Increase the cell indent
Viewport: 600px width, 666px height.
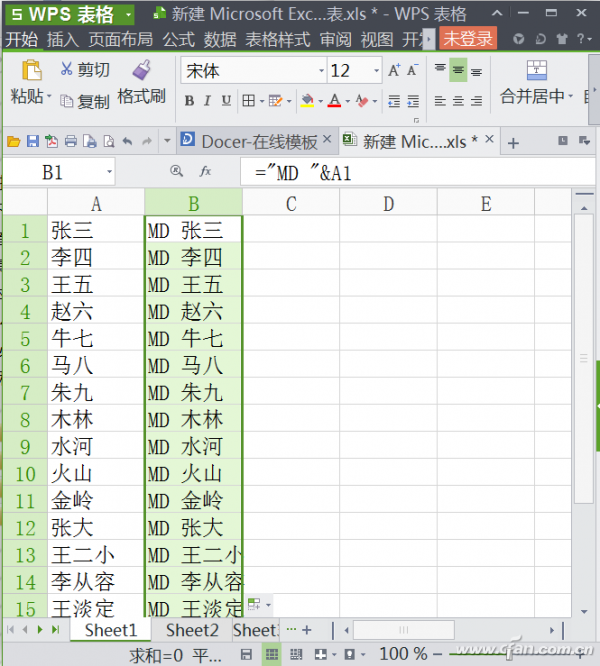[x=413, y=101]
